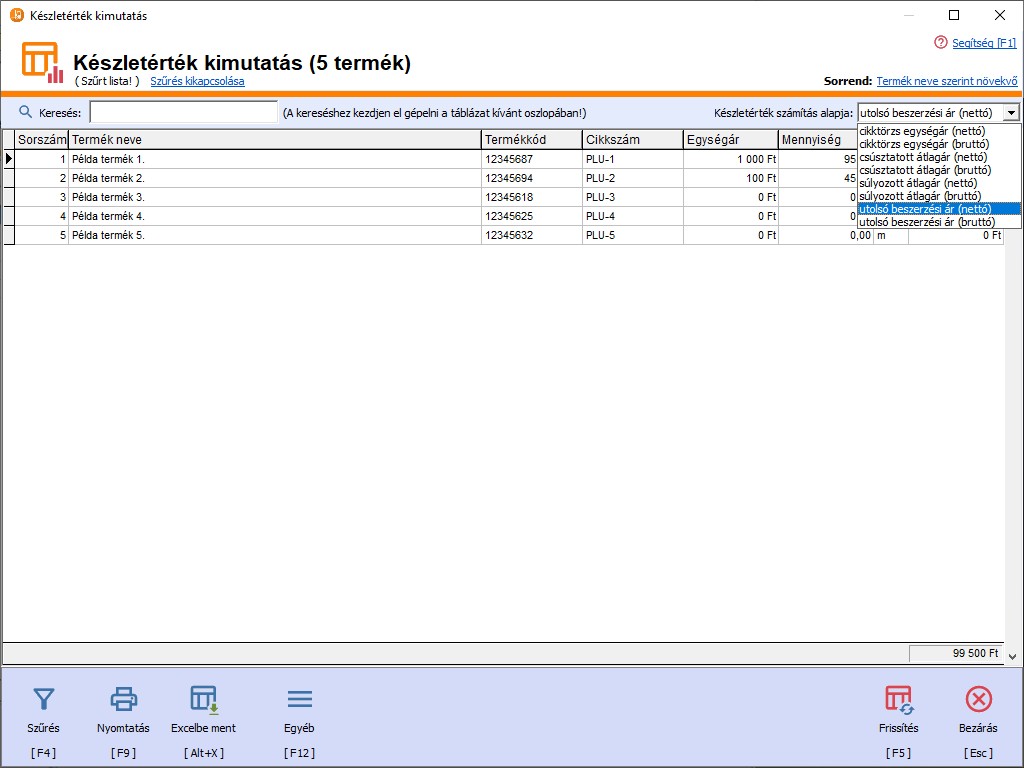Click the Frissítés refresh icon

[x=898, y=699]
